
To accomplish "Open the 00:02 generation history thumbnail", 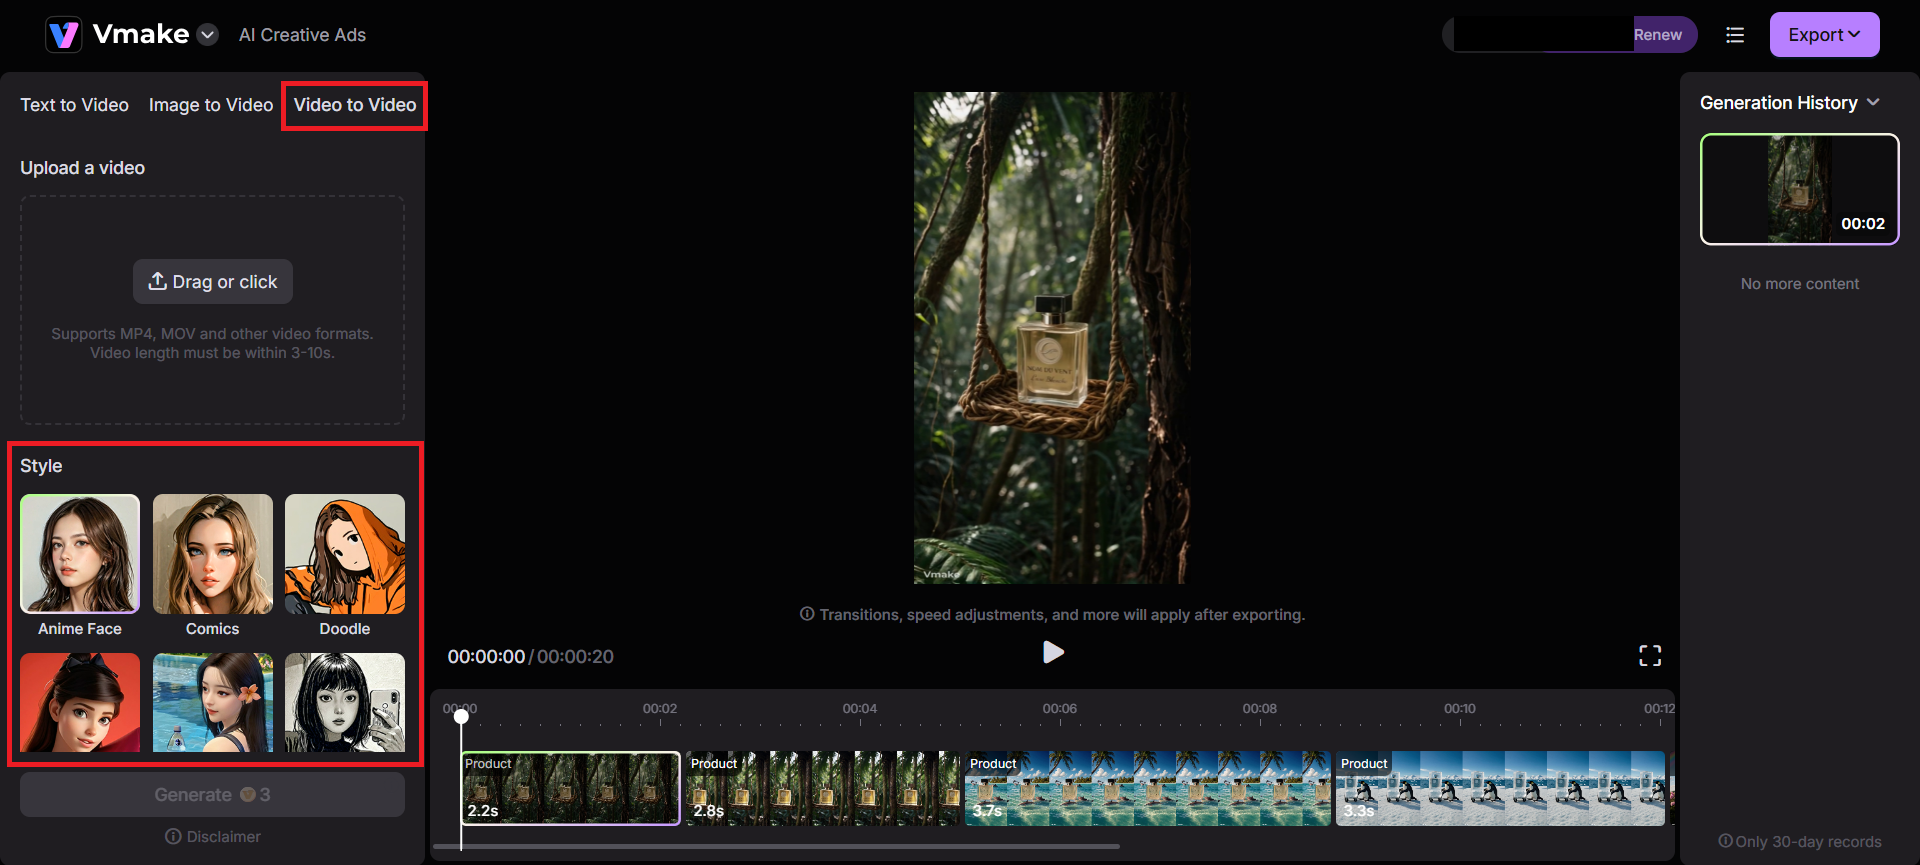I will 1799,189.
